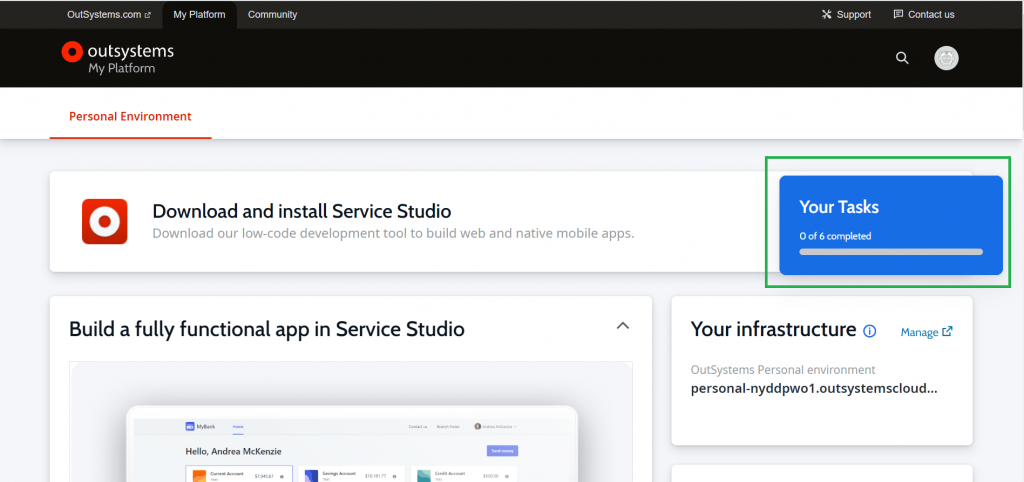Click the 'Download our low-code development tool' description
Image resolution: width=1024 pixels, height=482 pixels.
393,233
